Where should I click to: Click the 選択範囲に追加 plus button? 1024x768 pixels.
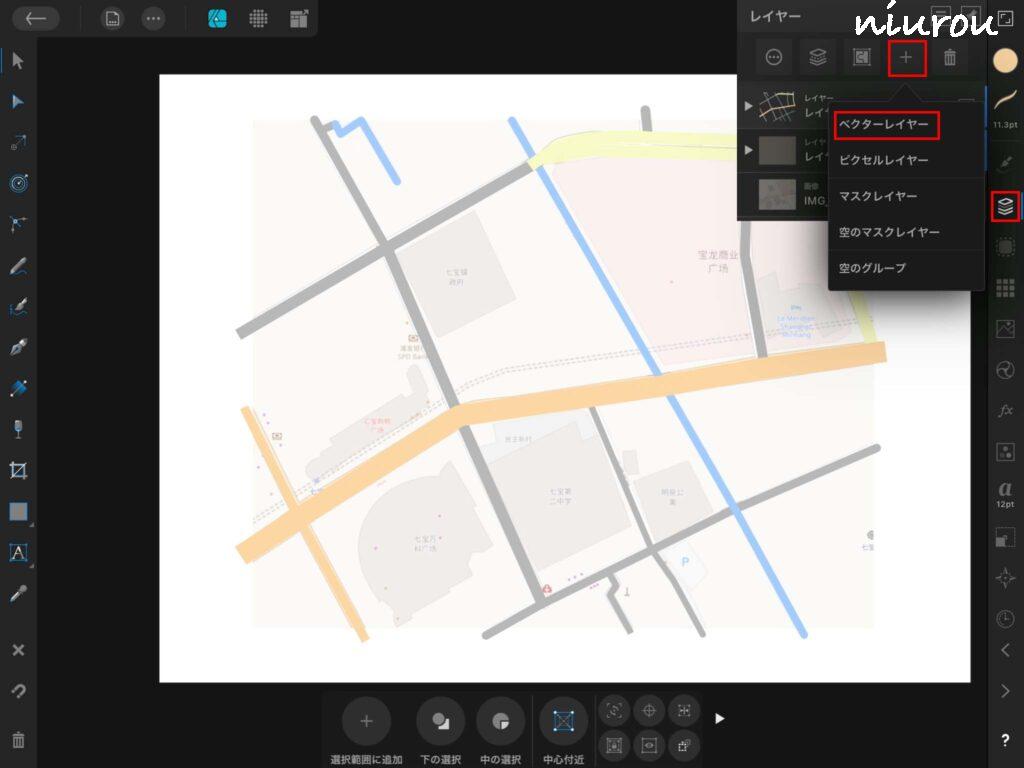click(x=366, y=720)
